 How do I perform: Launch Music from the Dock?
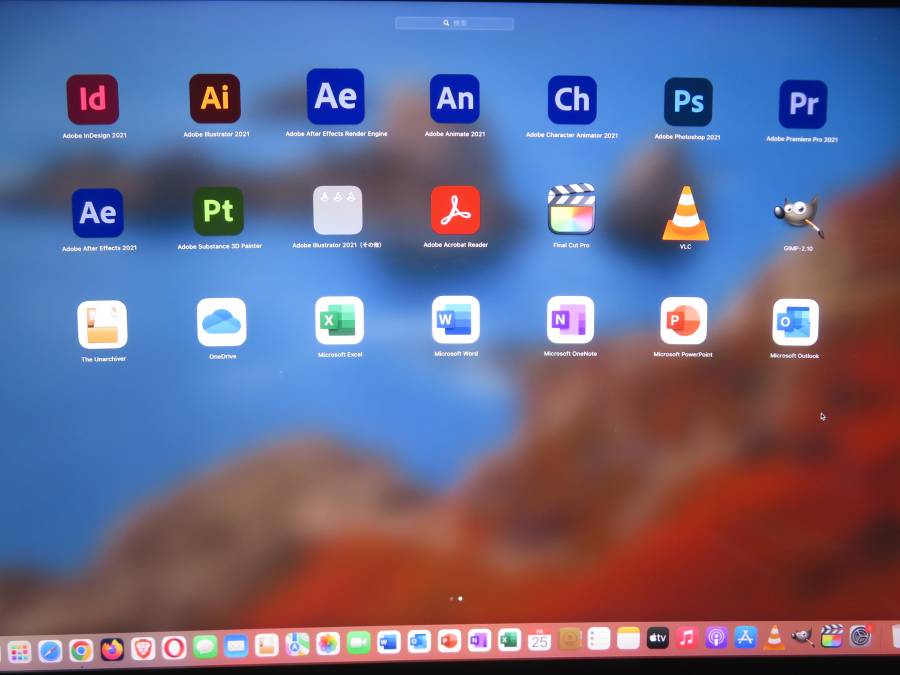pyautogui.click(x=687, y=638)
